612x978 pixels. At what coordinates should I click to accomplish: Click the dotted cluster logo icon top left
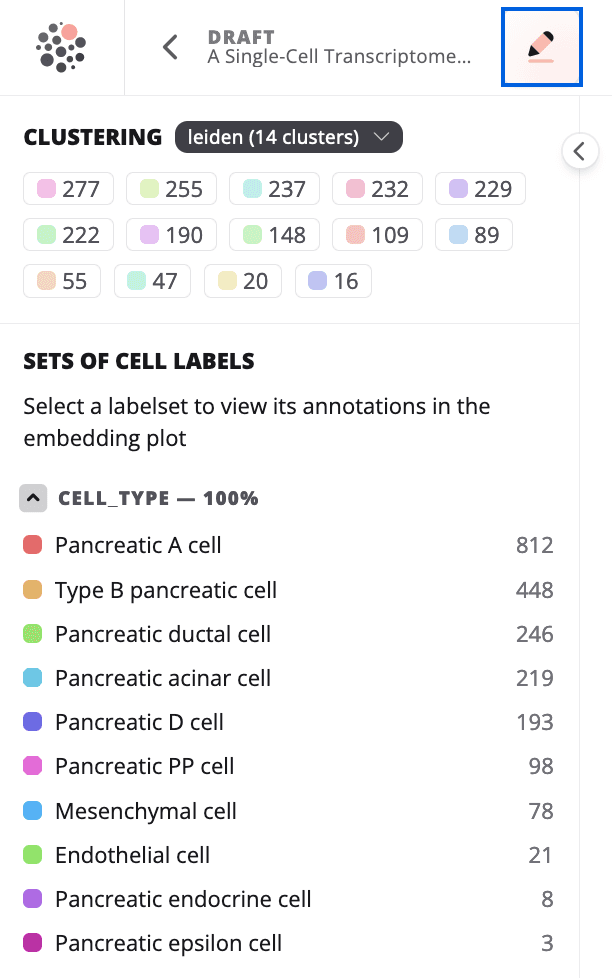coord(58,46)
